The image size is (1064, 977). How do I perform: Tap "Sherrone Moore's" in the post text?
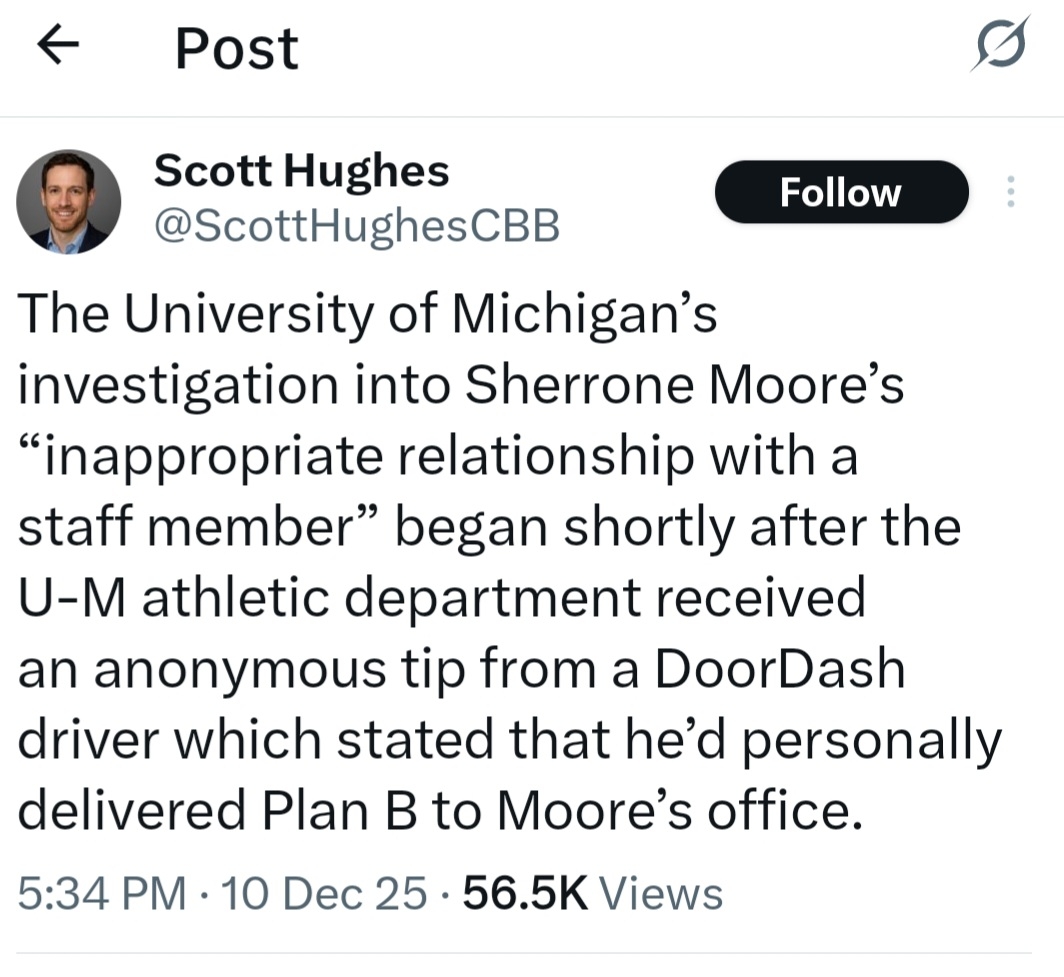click(x=685, y=386)
